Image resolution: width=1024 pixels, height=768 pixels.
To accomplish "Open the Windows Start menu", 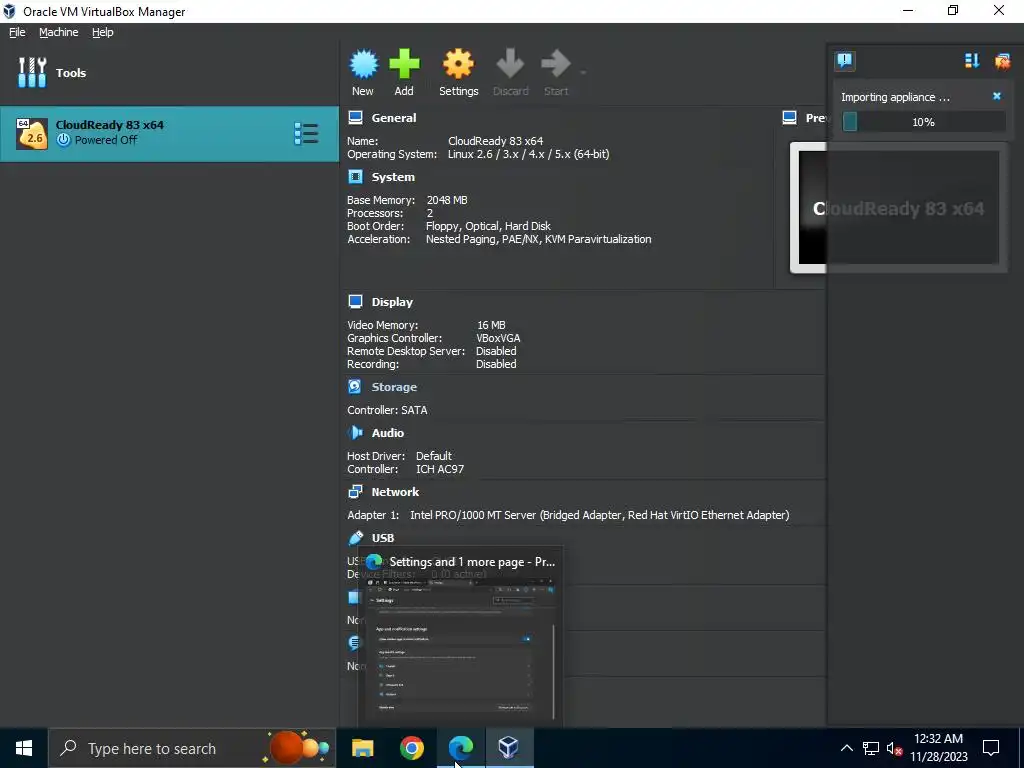I will point(24,748).
